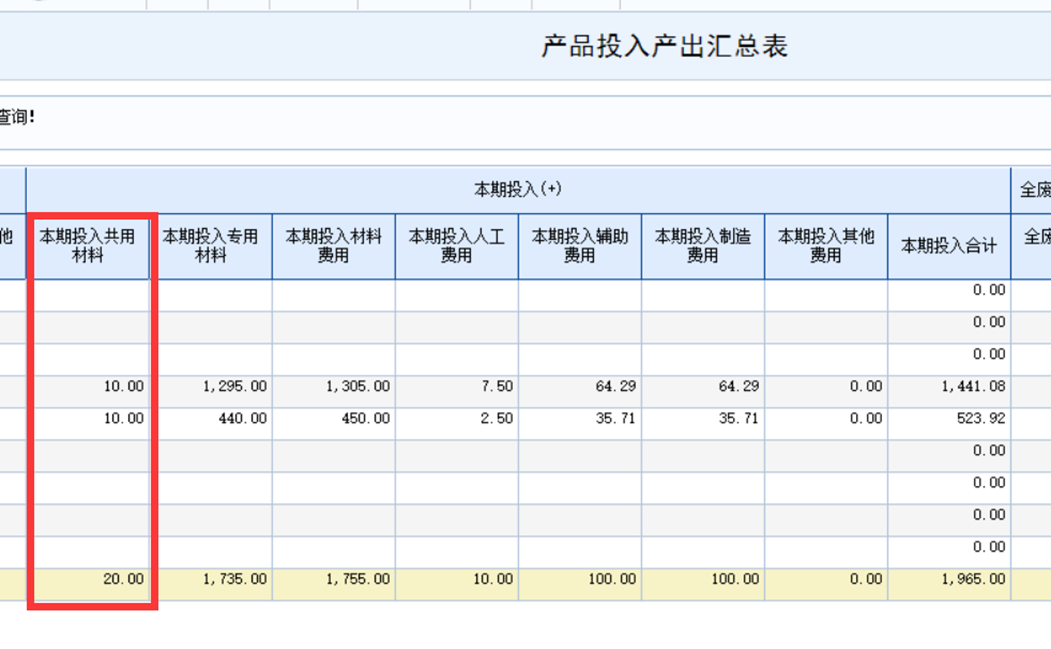The width and height of the screenshot is (1051, 649).
Task: Select the 本期投入人工费用 column header
Action: pyautogui.click(x=456, y=246)
